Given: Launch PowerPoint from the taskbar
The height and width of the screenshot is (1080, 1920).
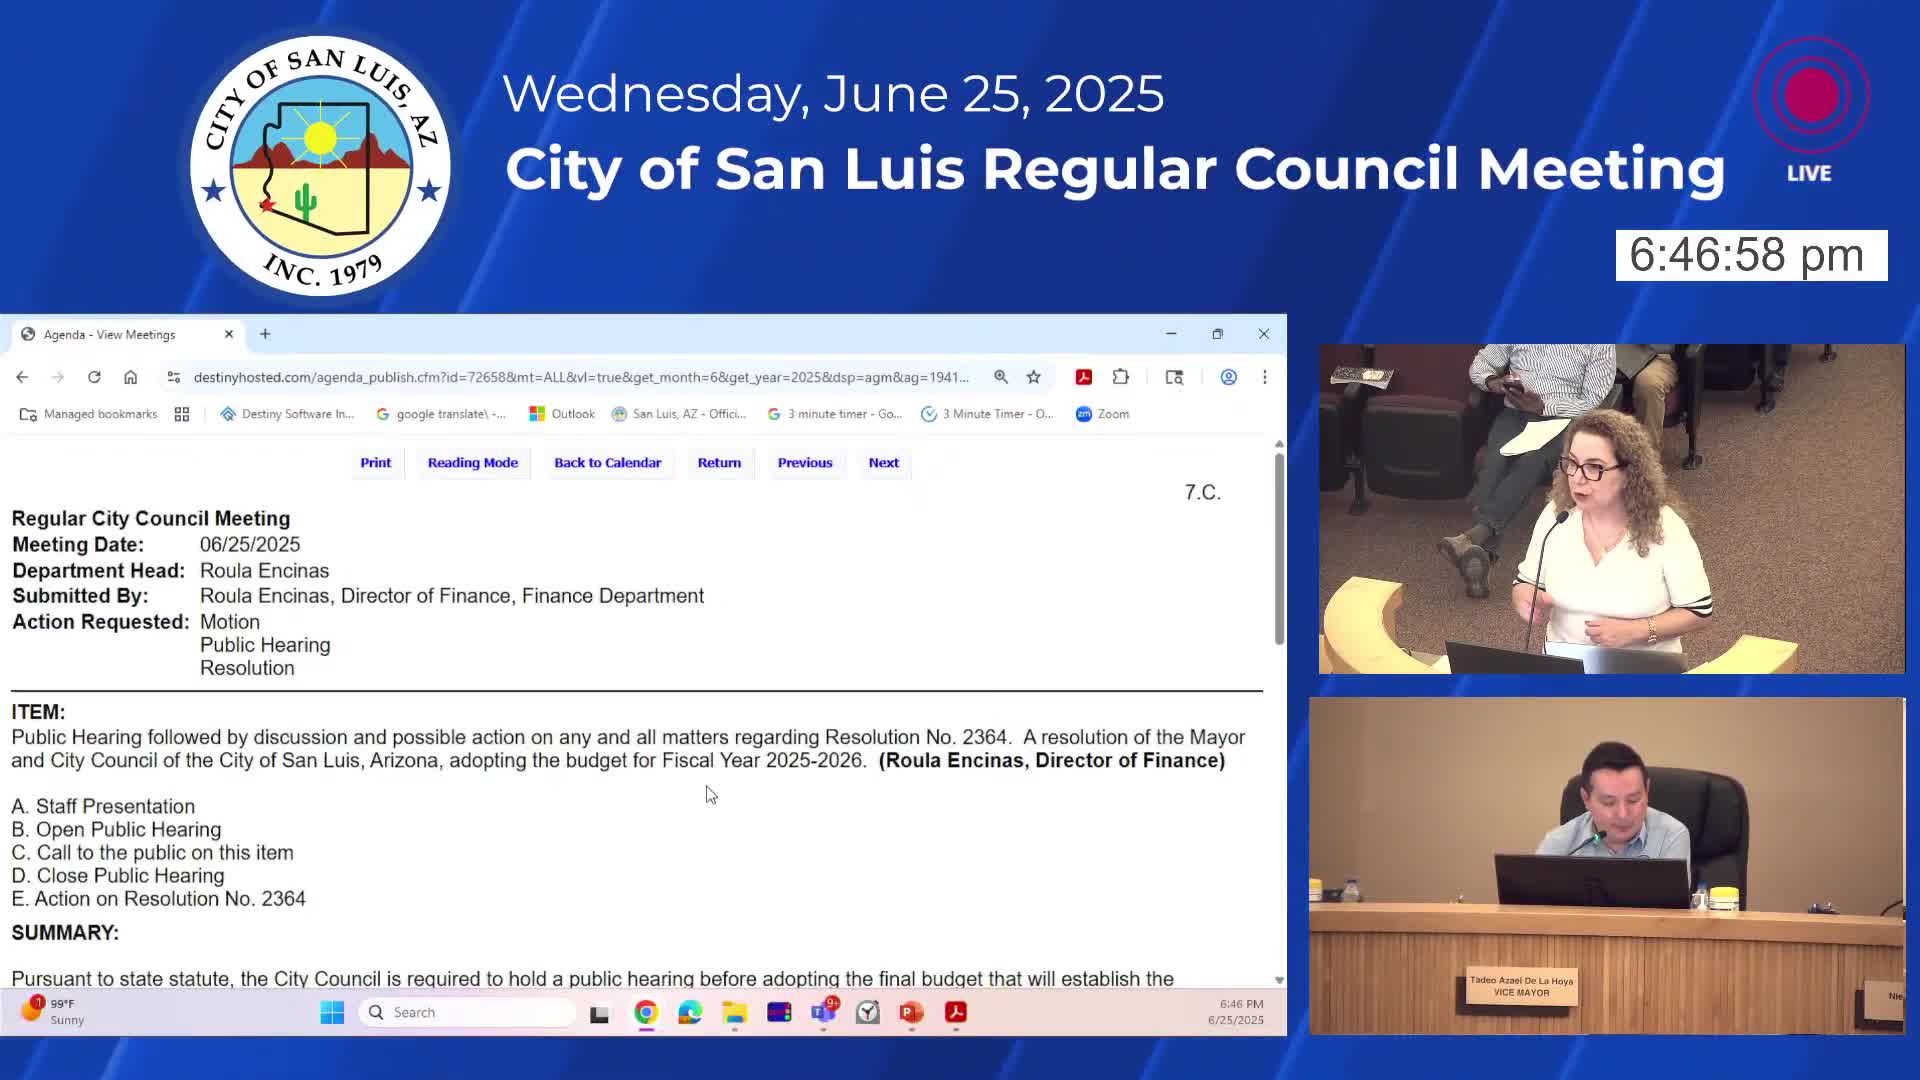Looking at the screenshot, I should 911,1013.
